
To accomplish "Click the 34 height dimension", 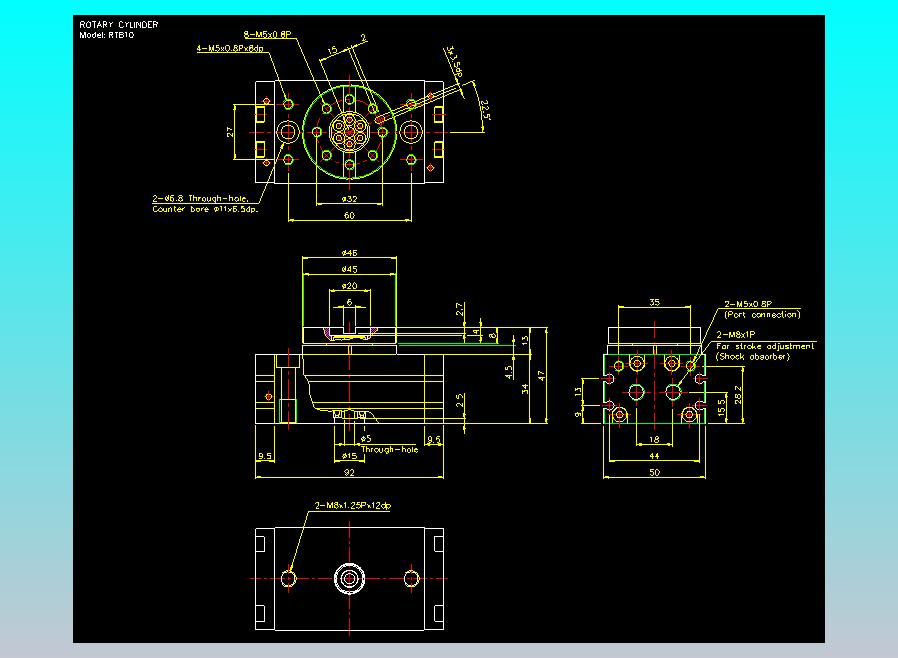I will click(x=525, y=389).
